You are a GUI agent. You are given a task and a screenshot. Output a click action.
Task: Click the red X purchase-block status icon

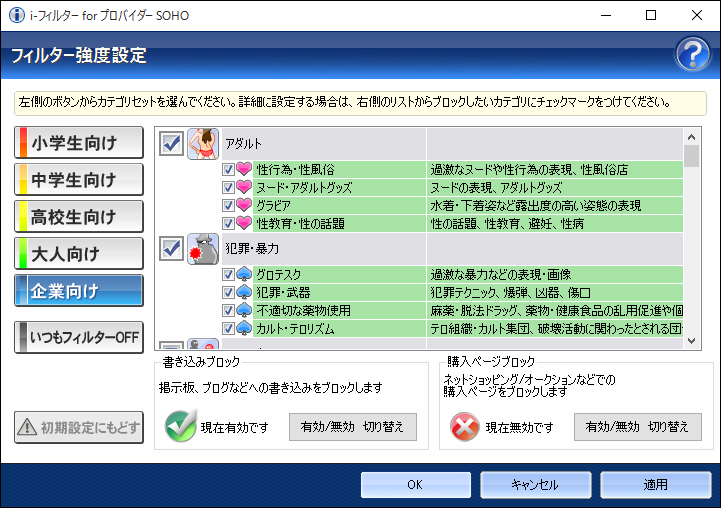pyautogui.click(x=465, y=427)
